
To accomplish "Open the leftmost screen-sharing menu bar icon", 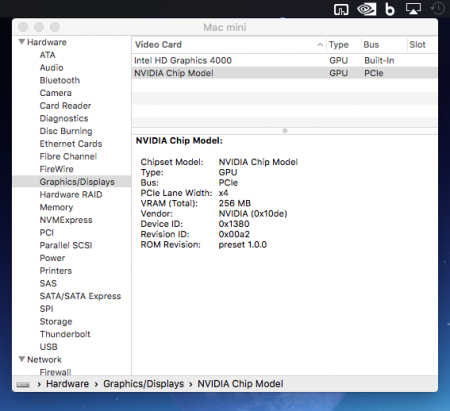I will click(341, 9).
